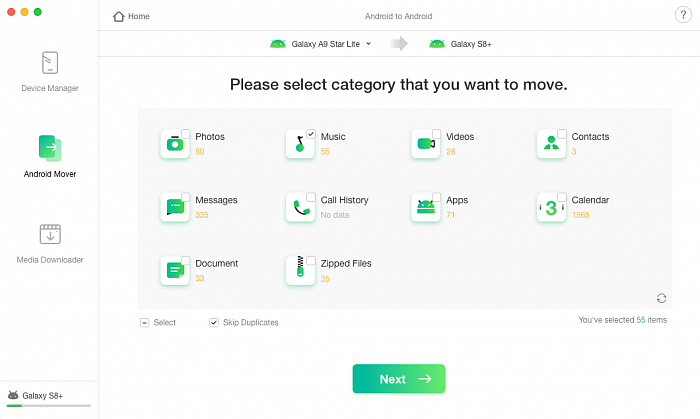This screenshot has height=419, width=700.
Task: Click the Calendar number 3 icon
Action: (551, 207)
